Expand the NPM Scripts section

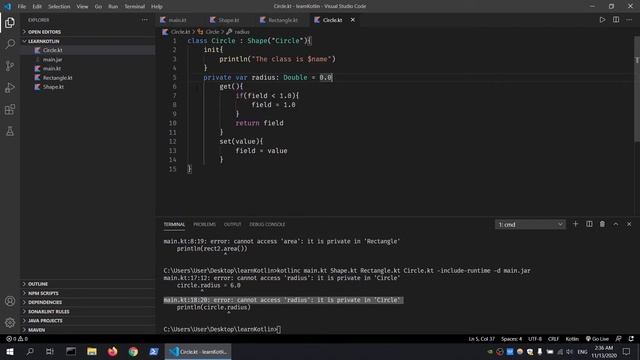pyautogui.click(x=88, y=293)
